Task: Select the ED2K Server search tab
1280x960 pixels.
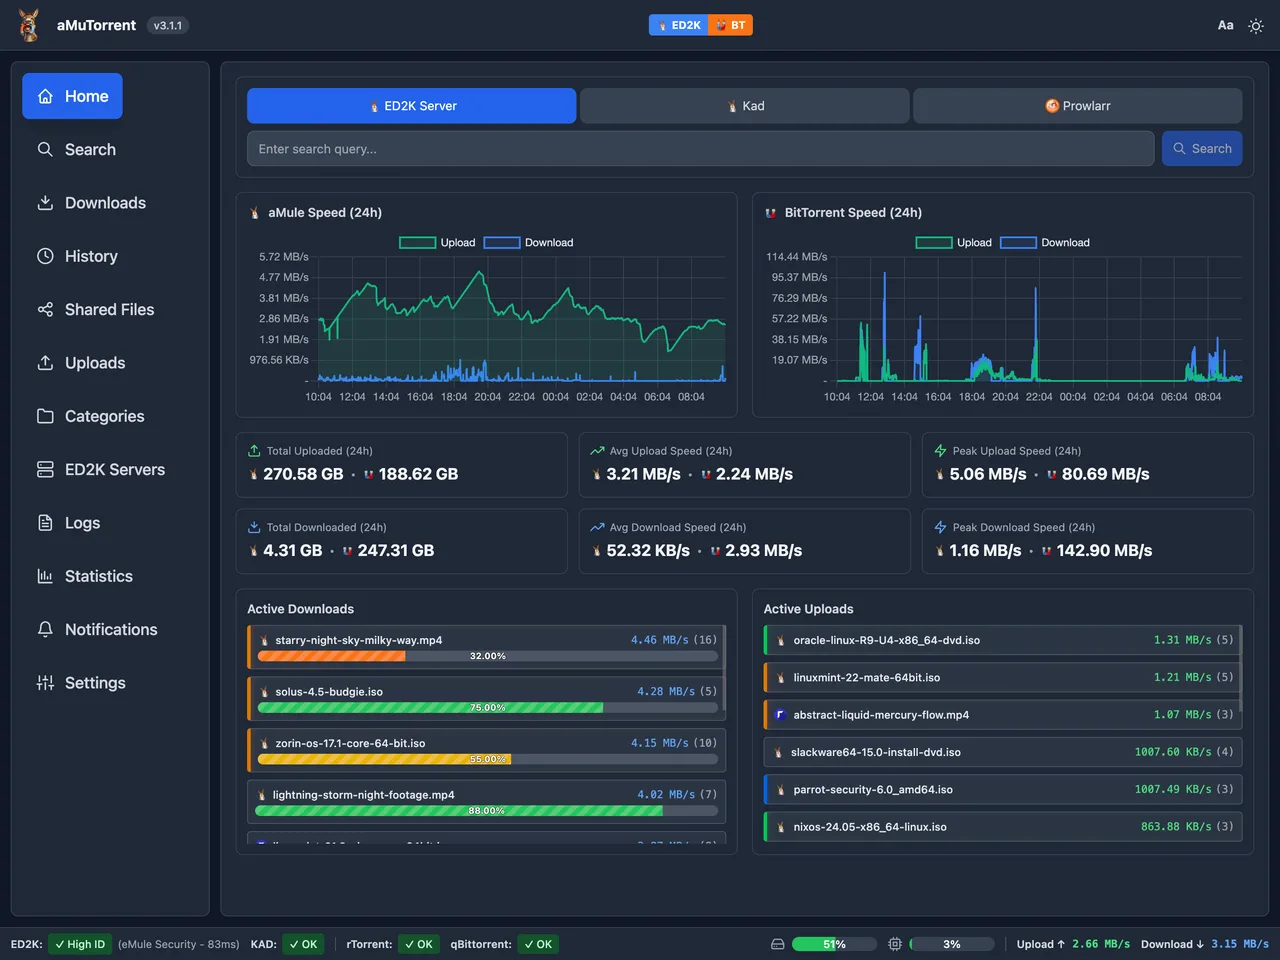Action: click(x=412, y=106)
